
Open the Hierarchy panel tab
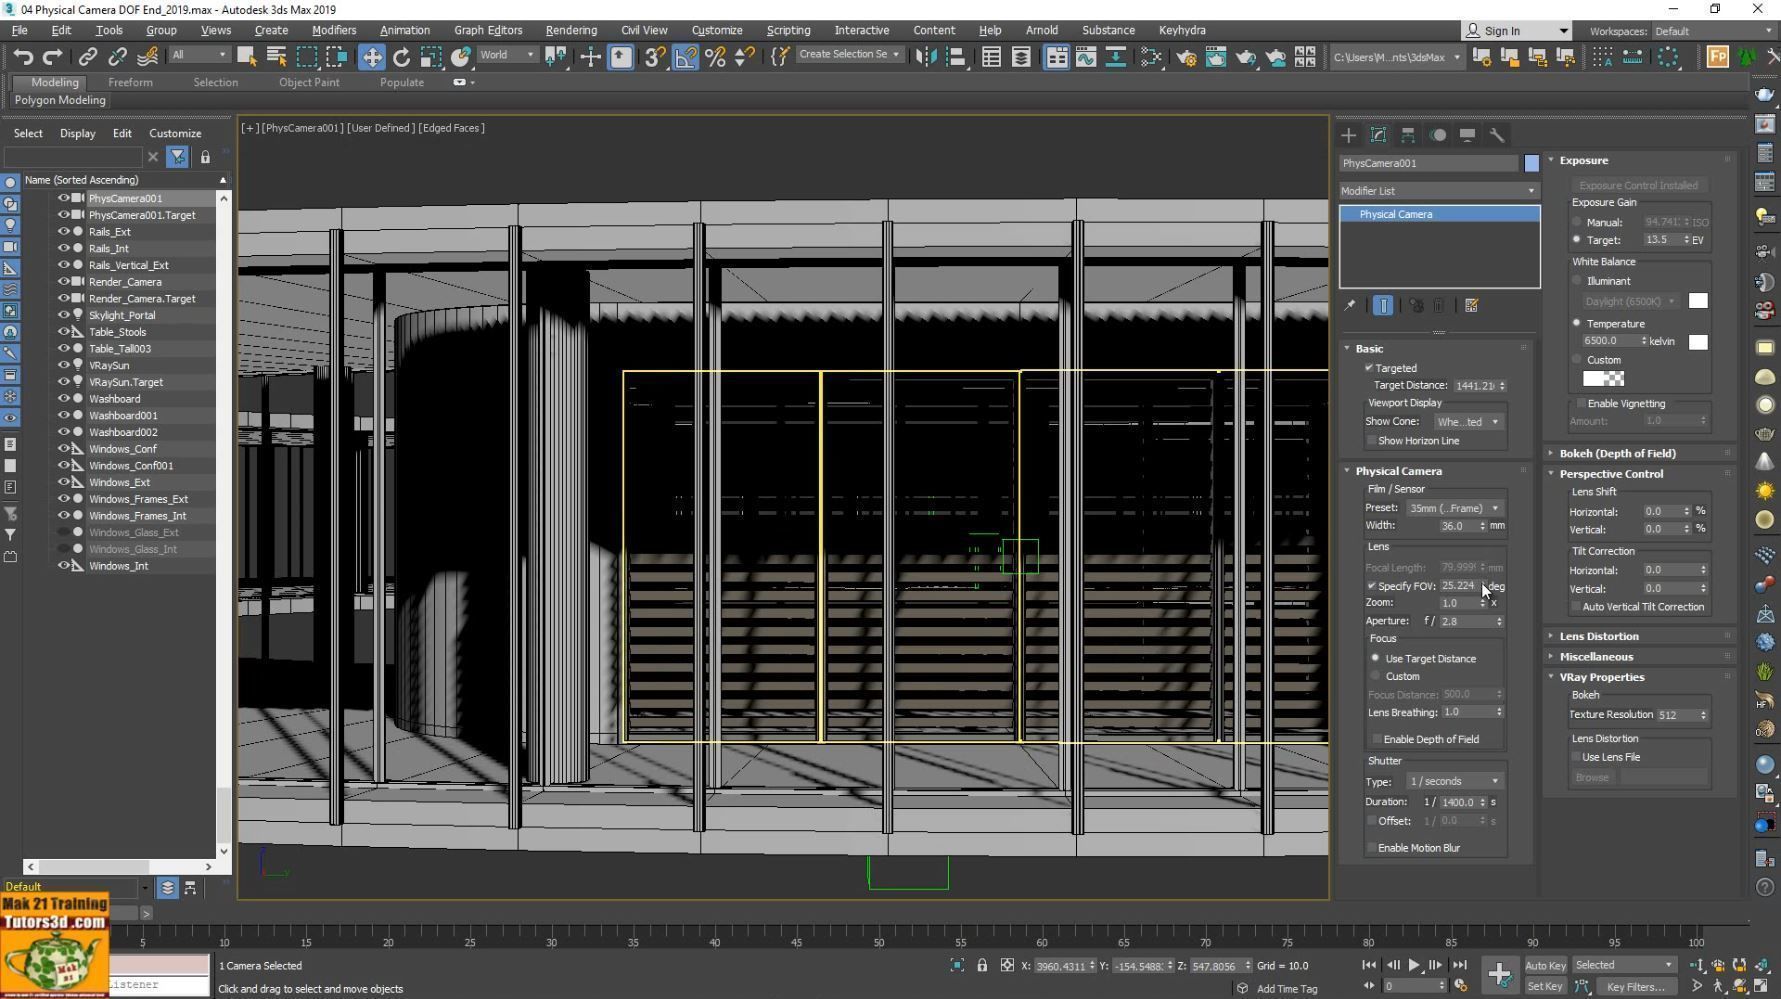click(1408, 135)
